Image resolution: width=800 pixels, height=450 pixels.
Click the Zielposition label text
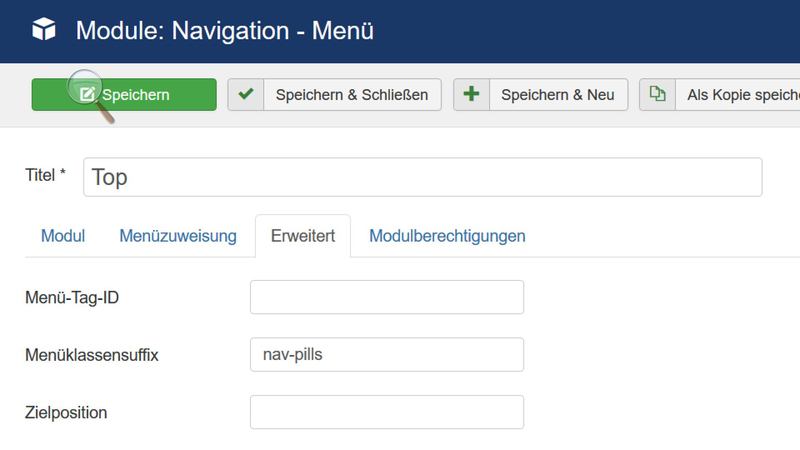coord(66,412)
